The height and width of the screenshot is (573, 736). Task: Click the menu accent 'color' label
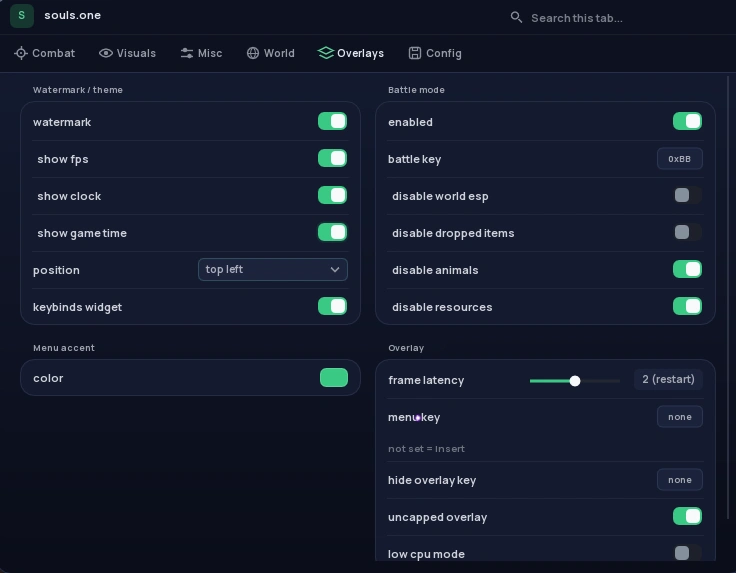(x=48, y=378)
